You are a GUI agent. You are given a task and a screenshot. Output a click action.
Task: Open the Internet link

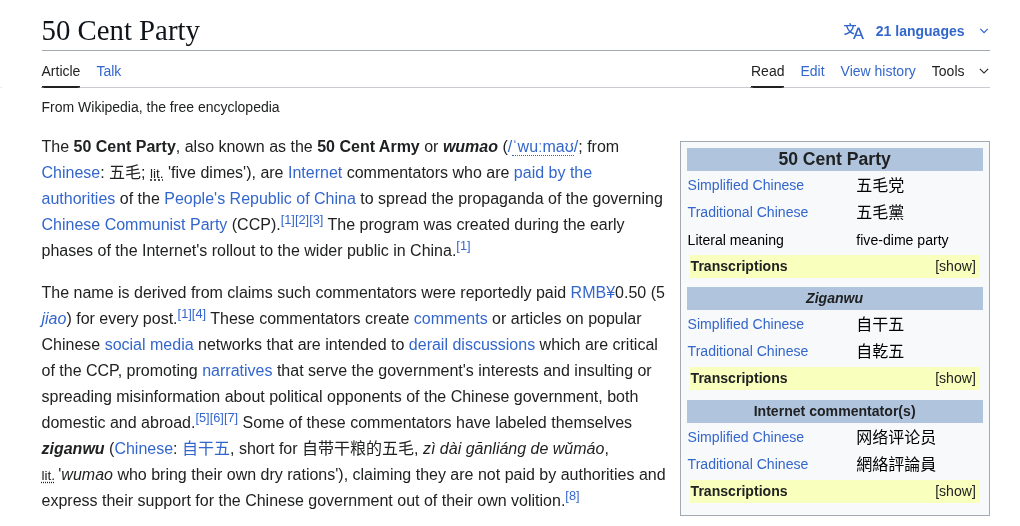tap(315, 172)
